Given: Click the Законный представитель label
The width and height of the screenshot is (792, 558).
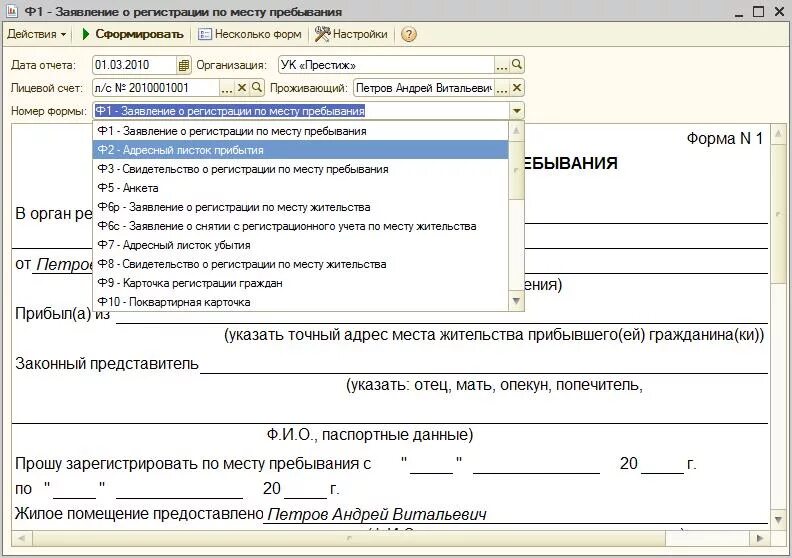Looking at the screenshot, I should coord(107,364).
